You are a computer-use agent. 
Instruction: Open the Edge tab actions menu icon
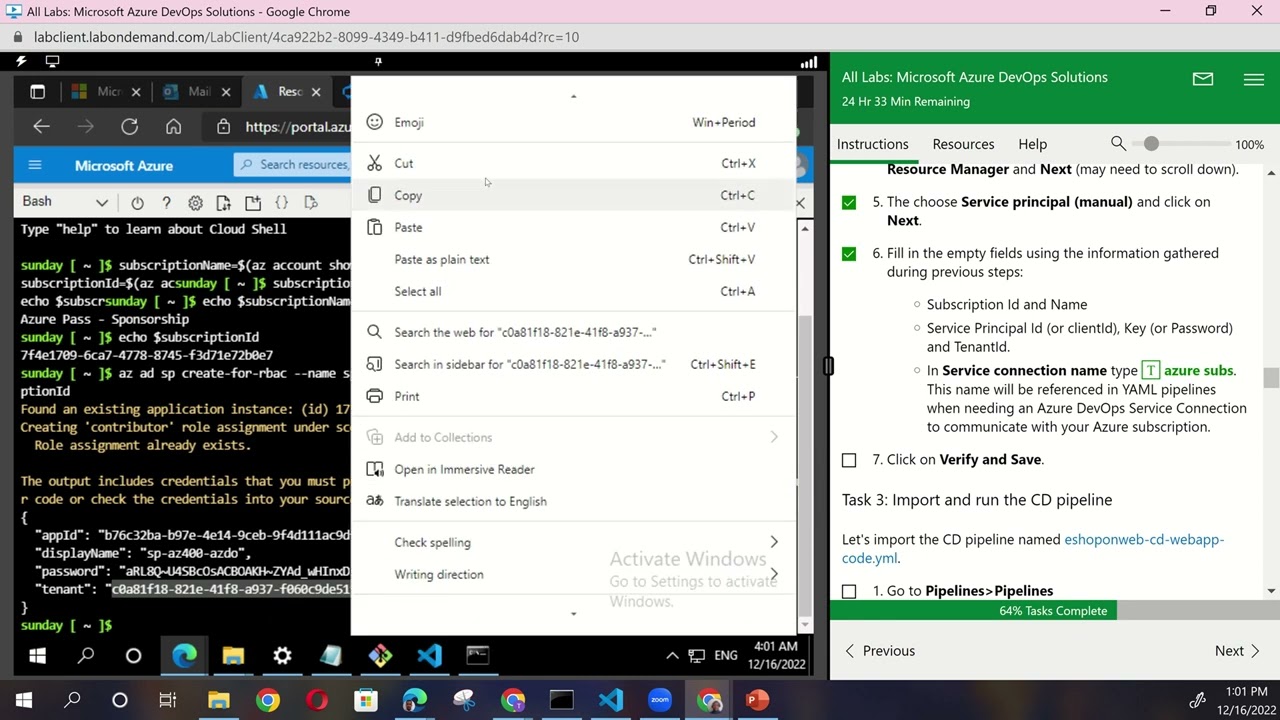pos(38,92)
